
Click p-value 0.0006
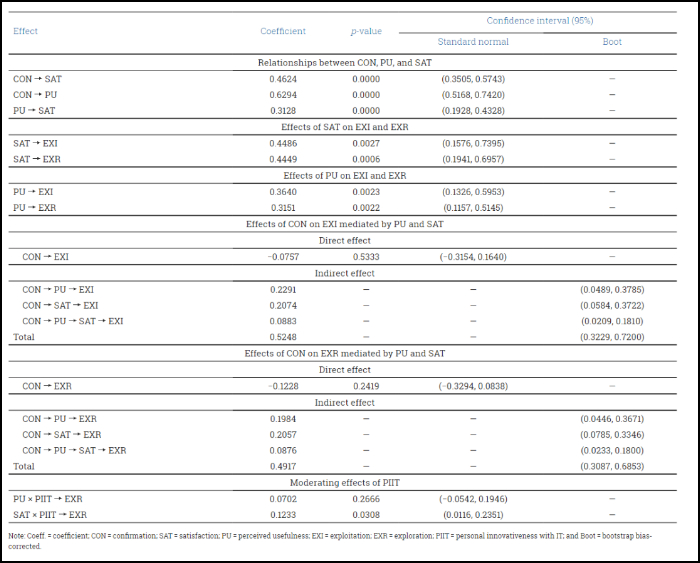366,159
